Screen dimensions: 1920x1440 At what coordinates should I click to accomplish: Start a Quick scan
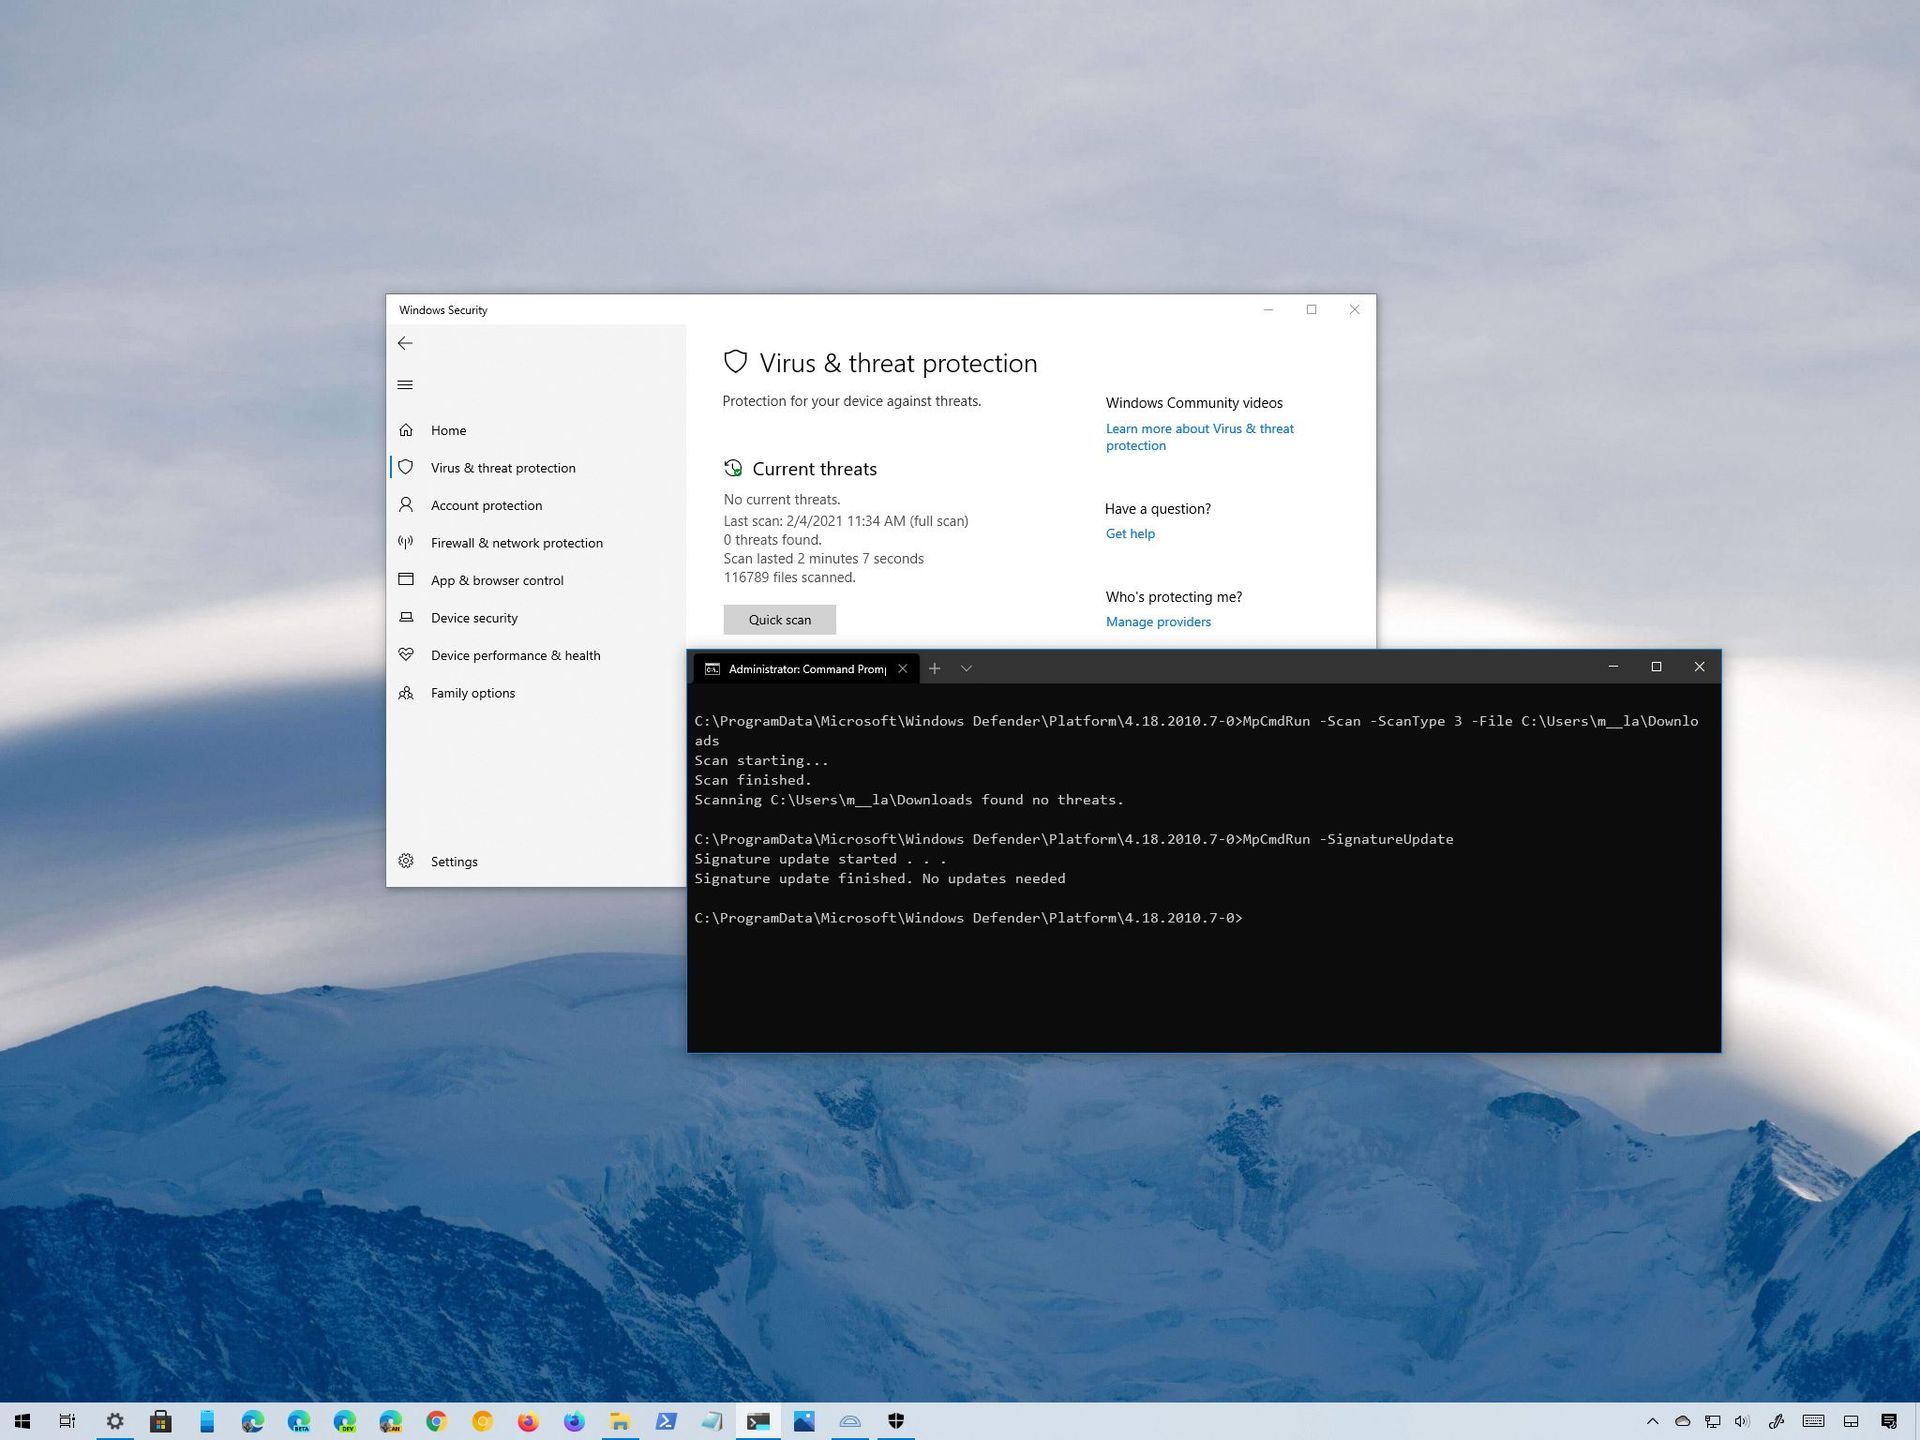click(779, 619)
